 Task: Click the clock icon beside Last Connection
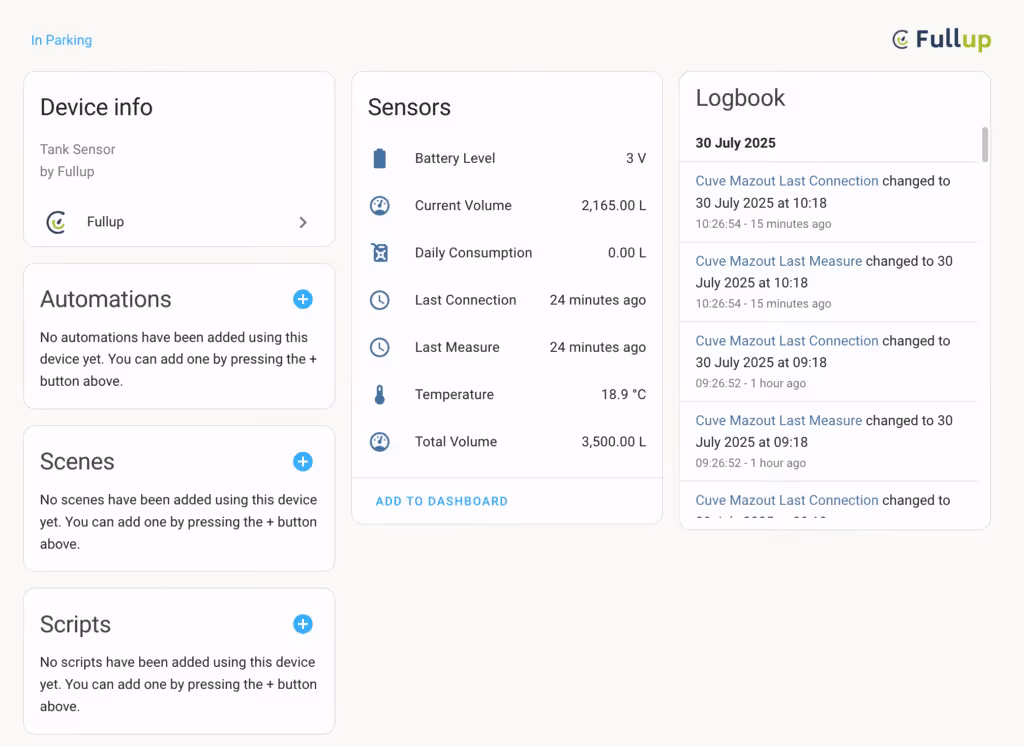click(x=379, y=300)
